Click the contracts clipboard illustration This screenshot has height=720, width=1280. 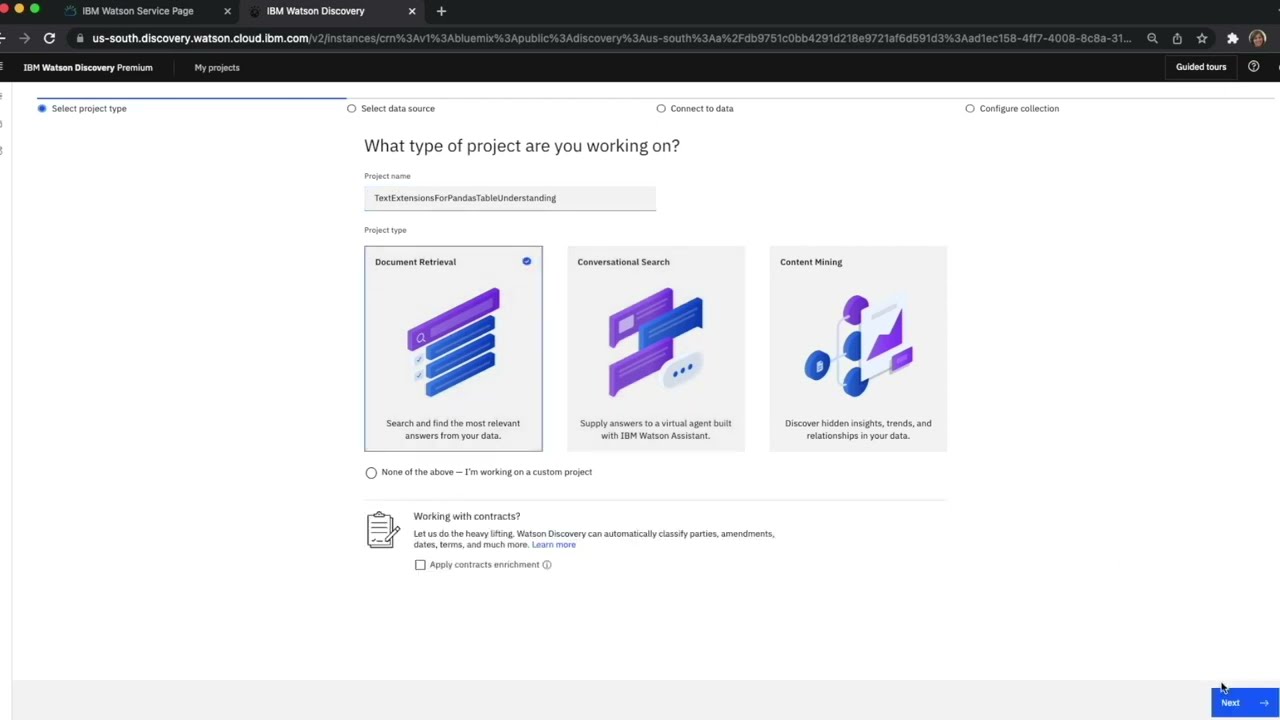pyautogui.click(x=382, y=530)
